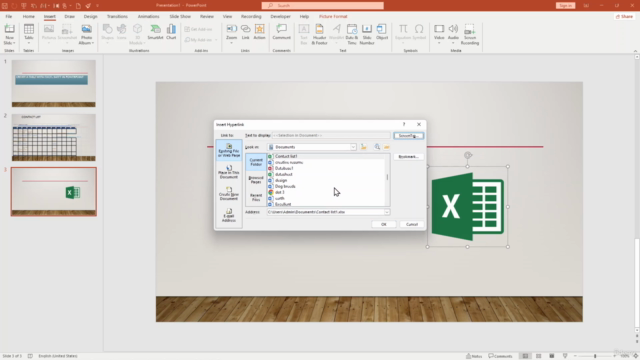Click the New Slide icon
The height and width of the screenshot is (360, 640).
(9, 34)
